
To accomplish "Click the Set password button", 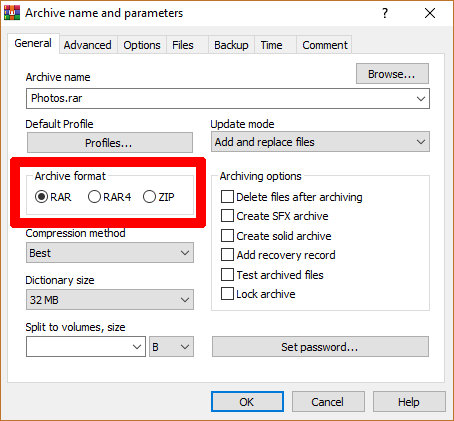I will coord(320,347).
